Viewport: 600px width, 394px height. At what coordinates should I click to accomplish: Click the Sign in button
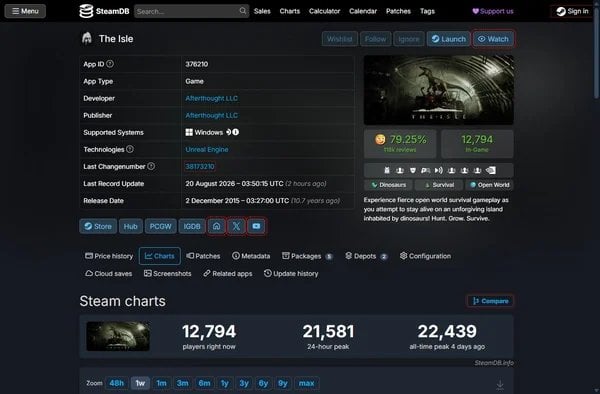click(572, 11)
